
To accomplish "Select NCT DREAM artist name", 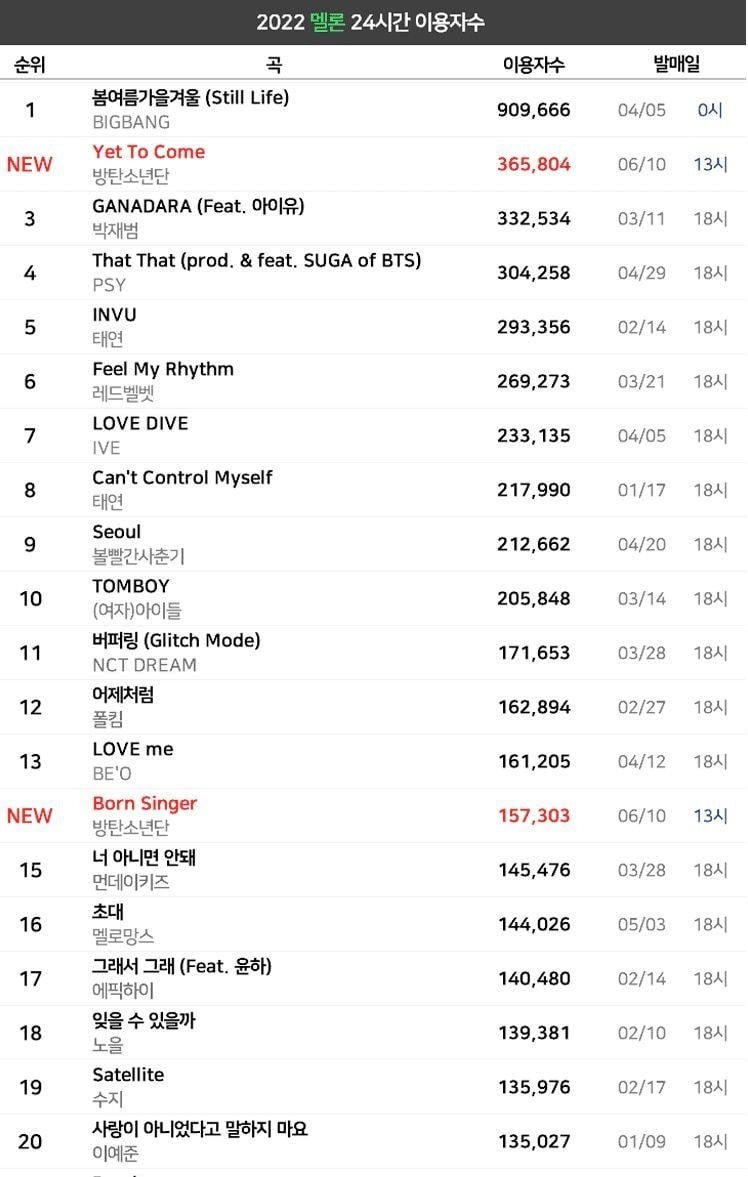I will pyautogui.click(x=144, y=665).
